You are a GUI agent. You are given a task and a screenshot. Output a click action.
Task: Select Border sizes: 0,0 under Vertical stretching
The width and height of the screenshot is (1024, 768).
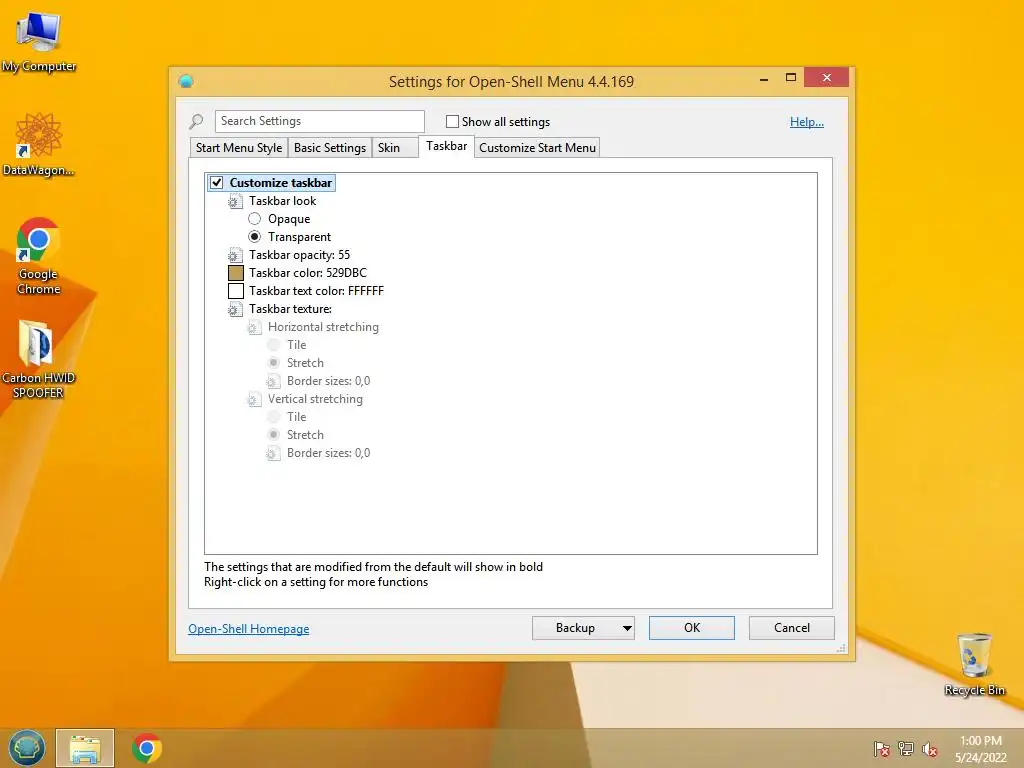(x=328, y=453)
